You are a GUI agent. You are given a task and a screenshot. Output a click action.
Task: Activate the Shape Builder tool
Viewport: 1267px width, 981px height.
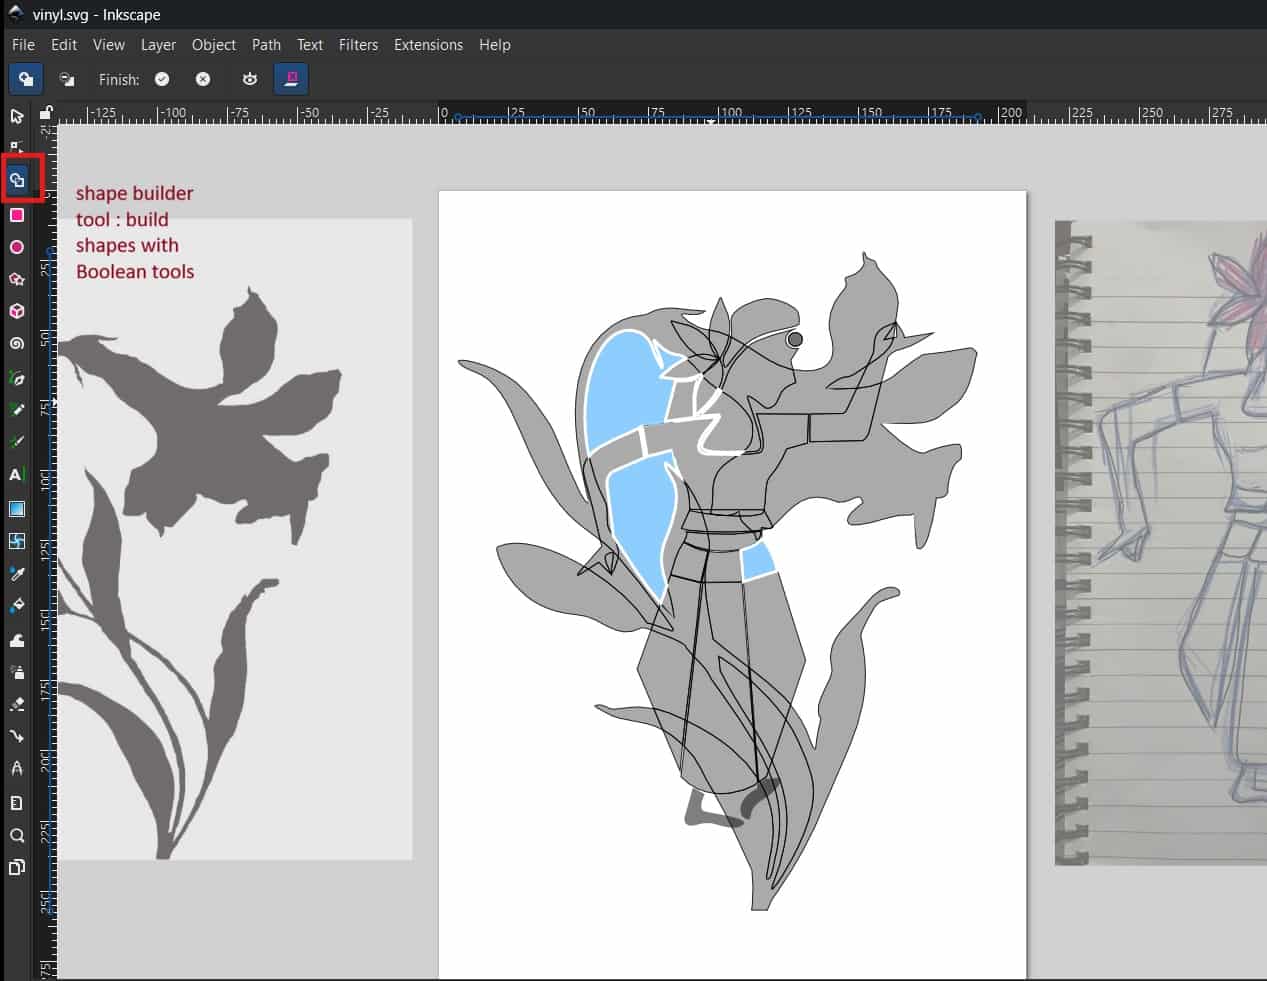tap(17, 181)
